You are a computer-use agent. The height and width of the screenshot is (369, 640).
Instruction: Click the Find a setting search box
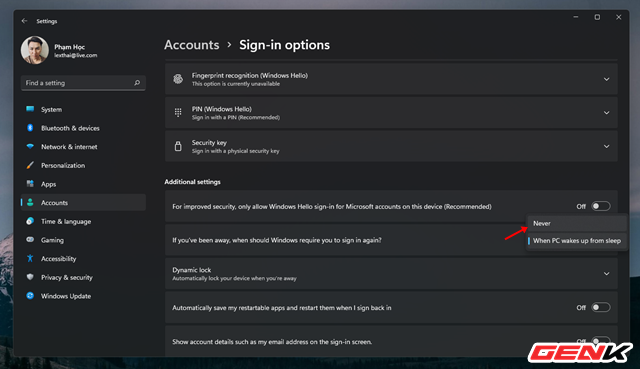point(83,83)
